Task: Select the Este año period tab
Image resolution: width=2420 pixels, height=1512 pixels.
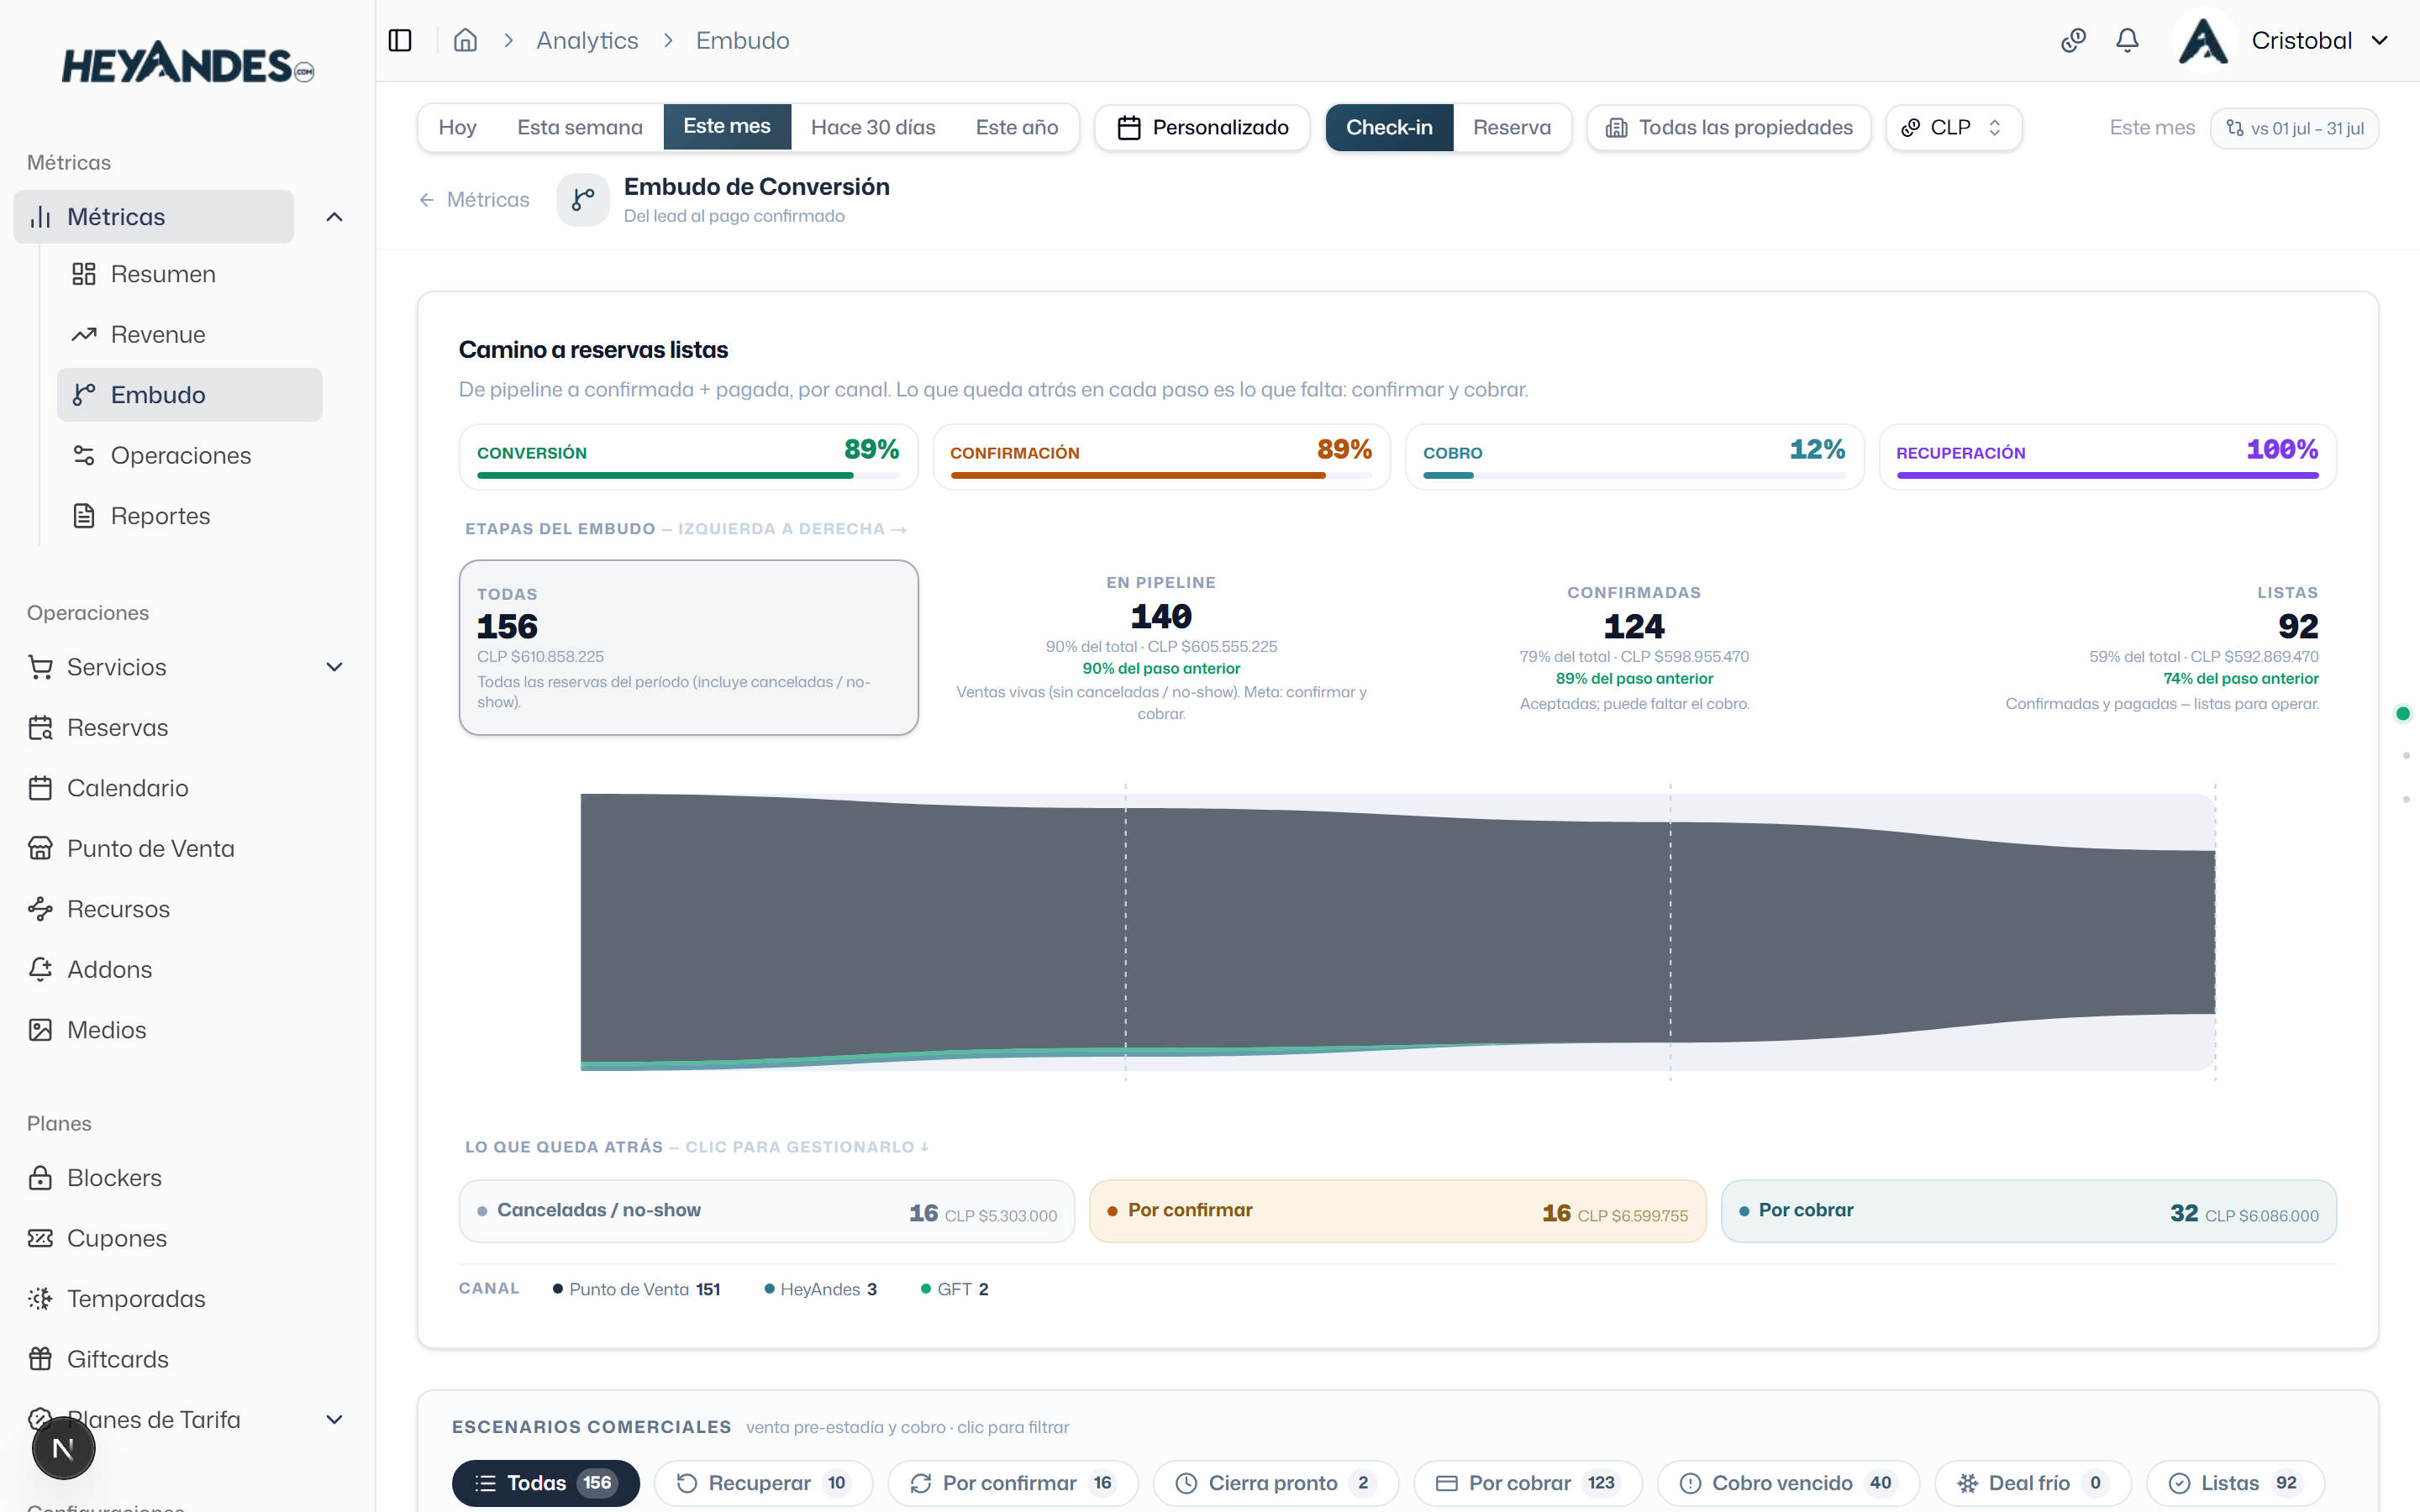Action: point(1017,127)
